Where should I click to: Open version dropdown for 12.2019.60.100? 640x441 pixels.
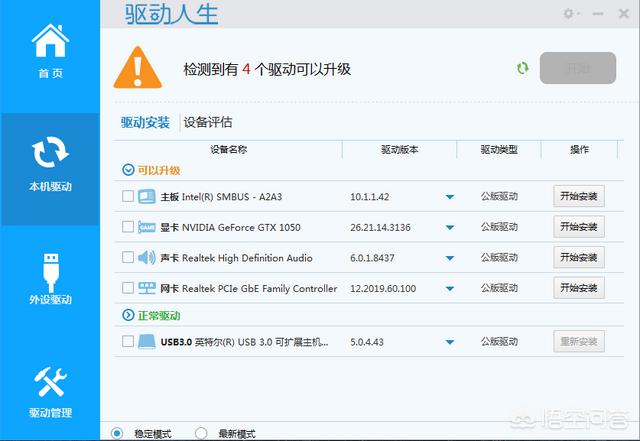coord(450,289)
